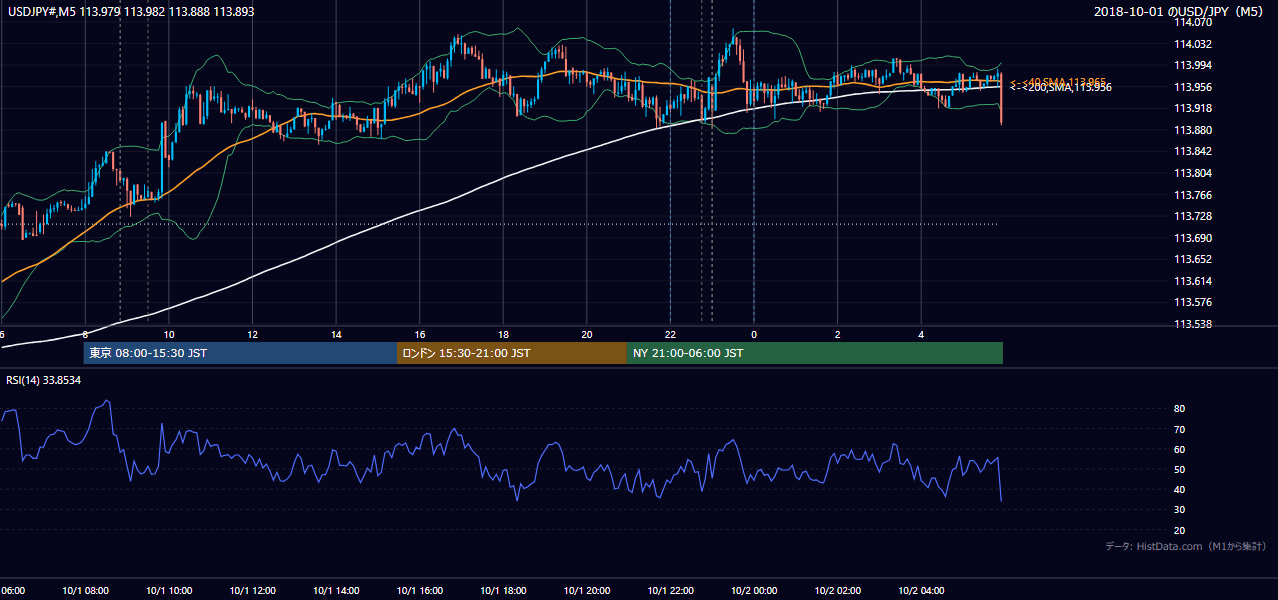The image size is (1278, 600).
Task: Click the <200,SMA,113.956 line label
Action: point(1060,88)
